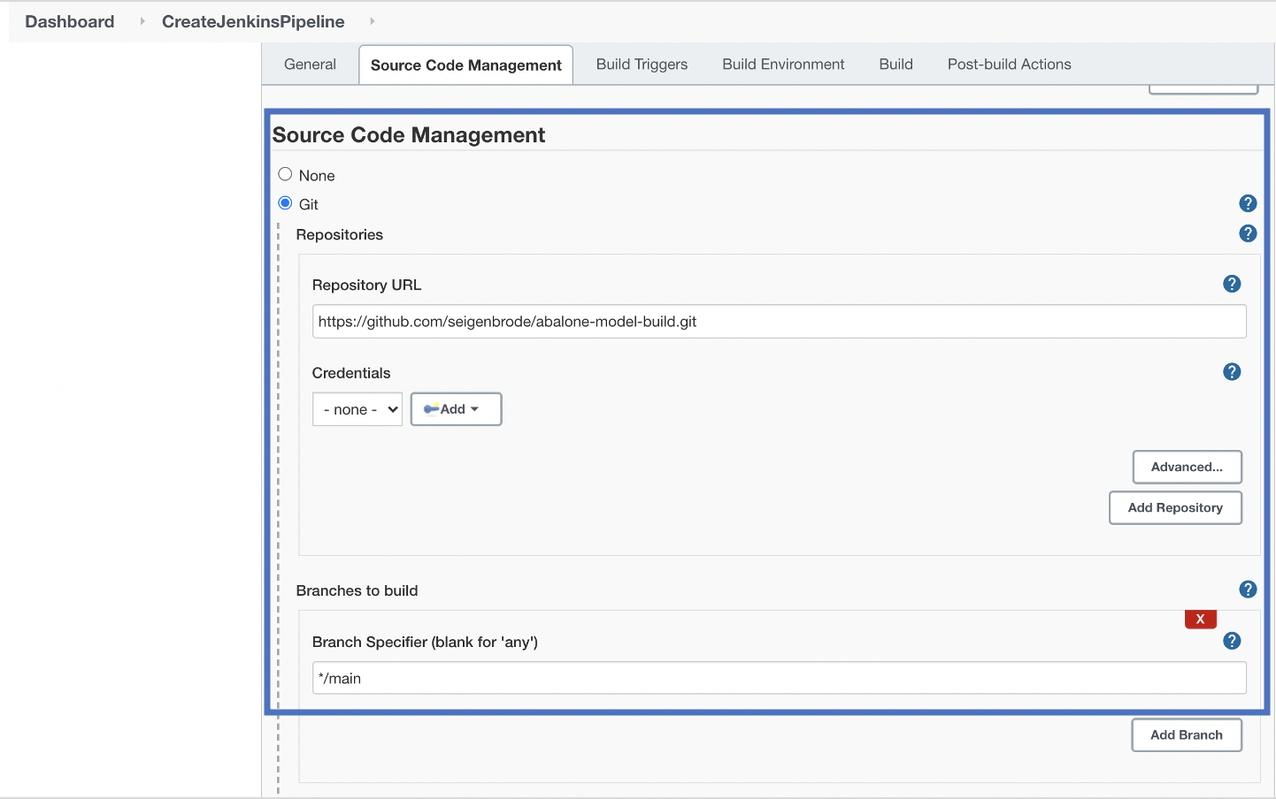Click the Repositories label
The height and width of the screenshot is (799, 1276).
[x=339, y=234]
